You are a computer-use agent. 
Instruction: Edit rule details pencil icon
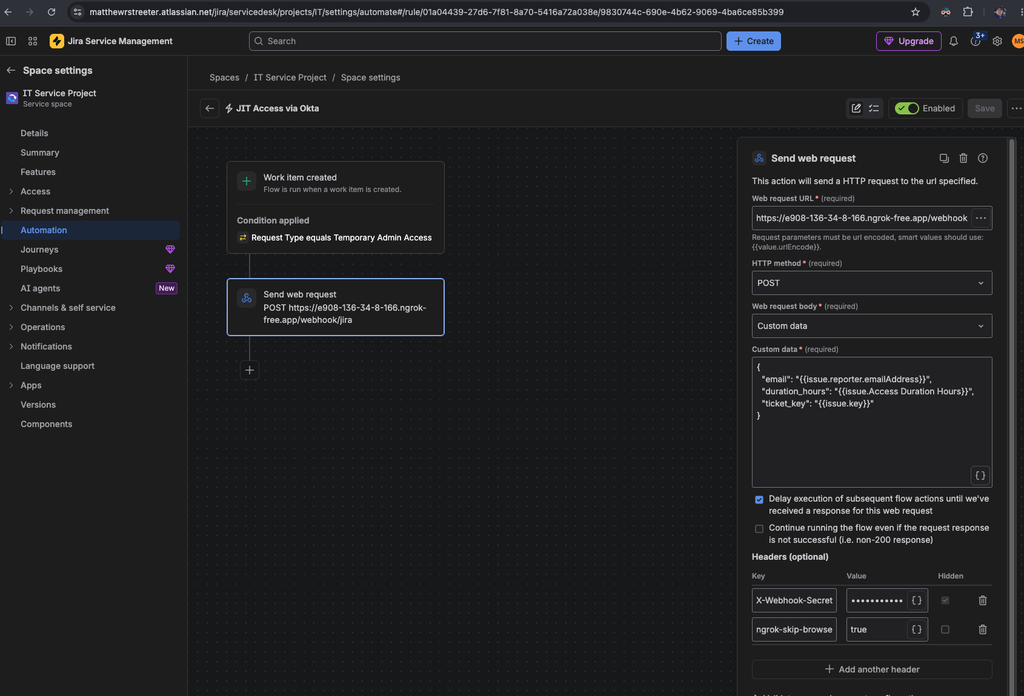856,108
